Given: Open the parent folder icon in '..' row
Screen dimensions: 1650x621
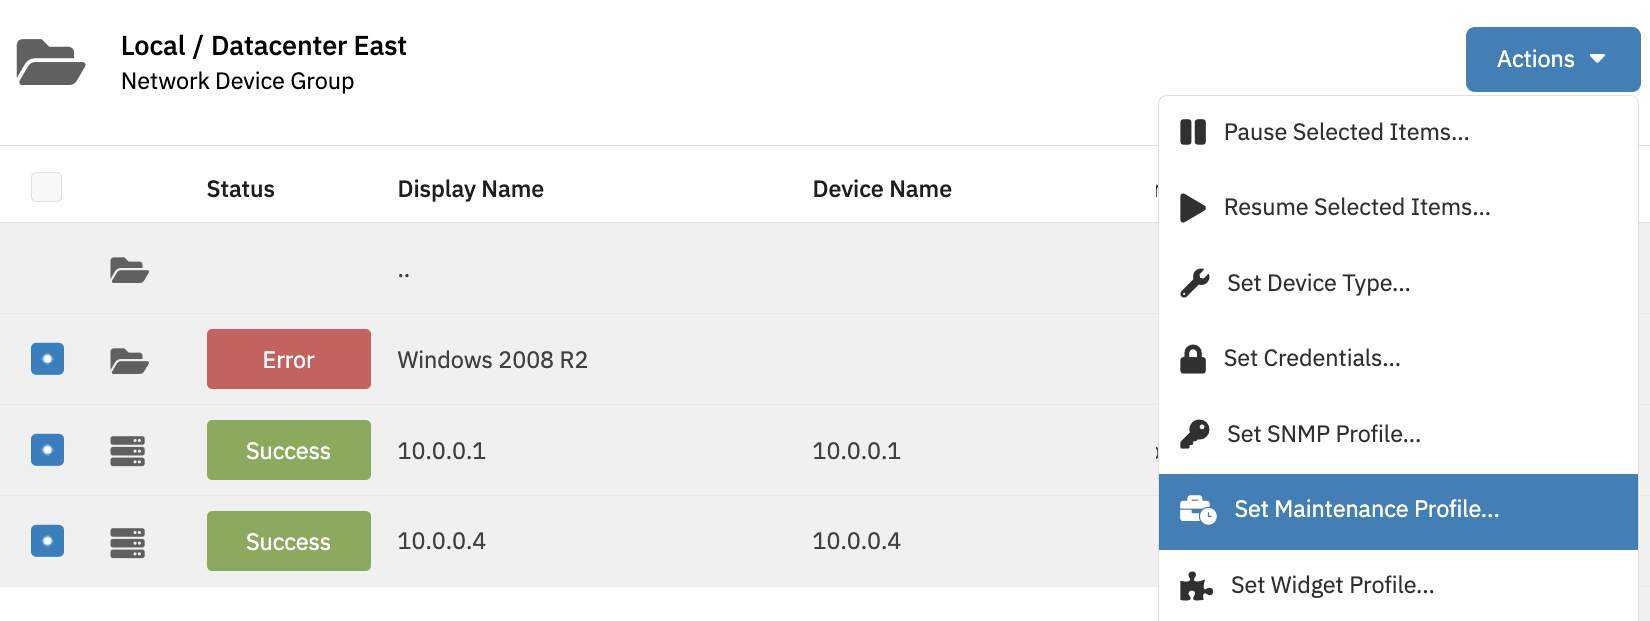Looking at the screenshot, I should tap(129, 270).
